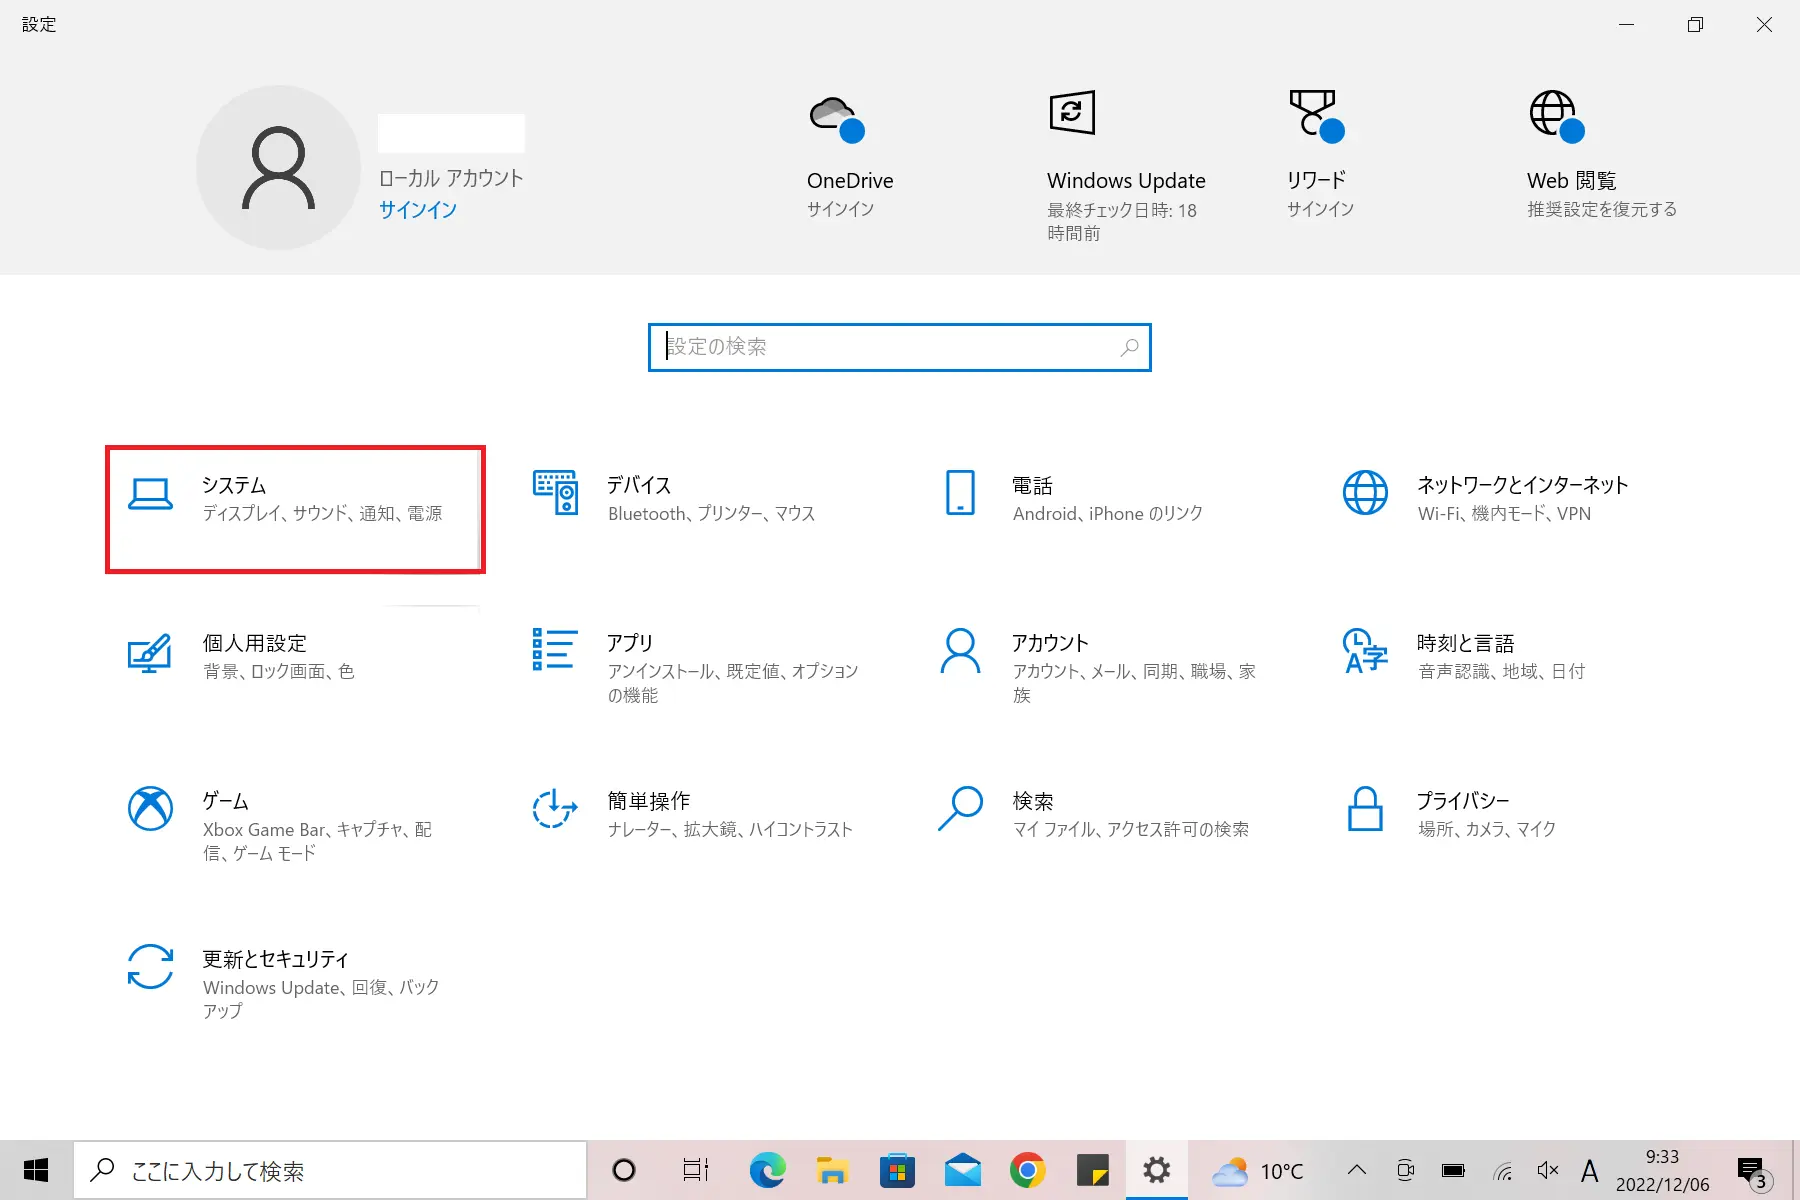The image size is (1800, 1200).
Task: Open the プライバシー padlock icon
Action: (1365, 808)
